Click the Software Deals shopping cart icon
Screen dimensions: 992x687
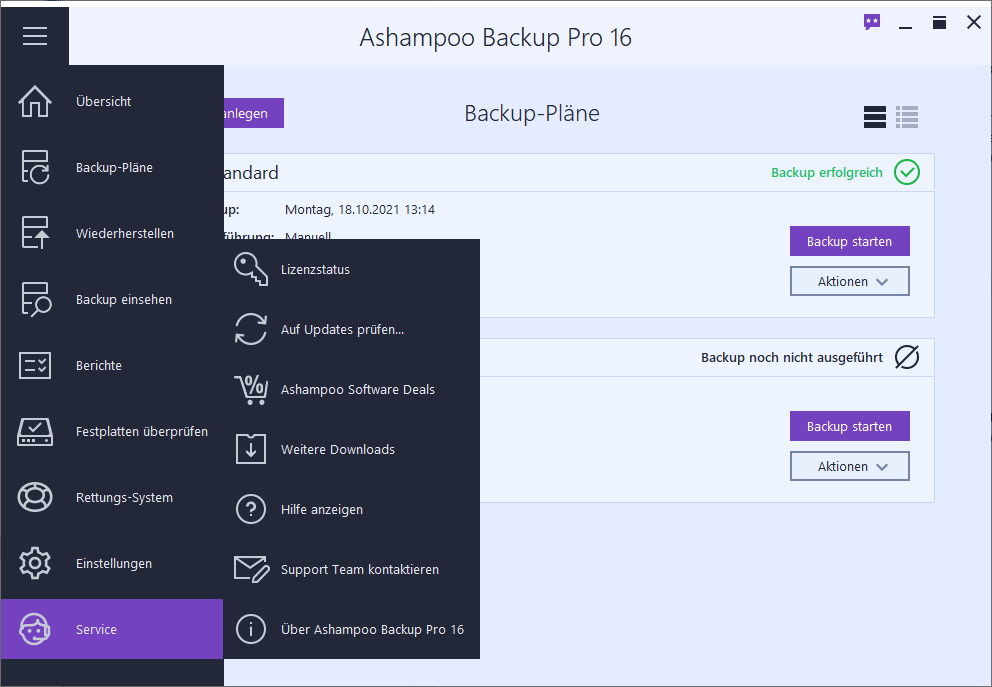(x=251, y=389)
